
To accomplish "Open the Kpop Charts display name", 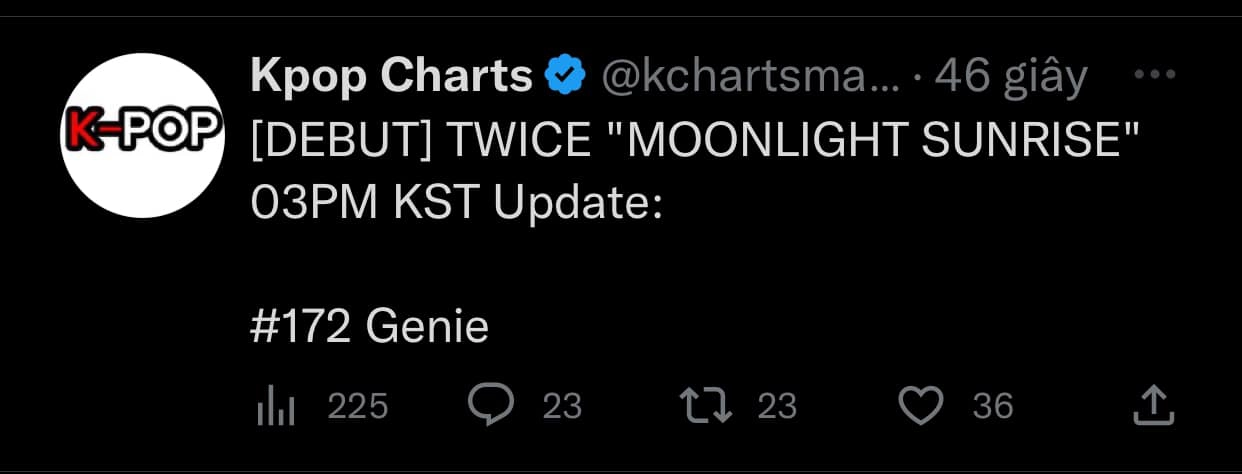I will (391, 77).
